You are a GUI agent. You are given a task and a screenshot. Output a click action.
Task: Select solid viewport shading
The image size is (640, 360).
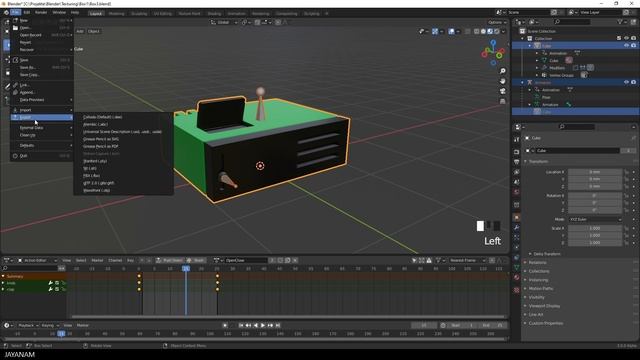tap(483, 31)
